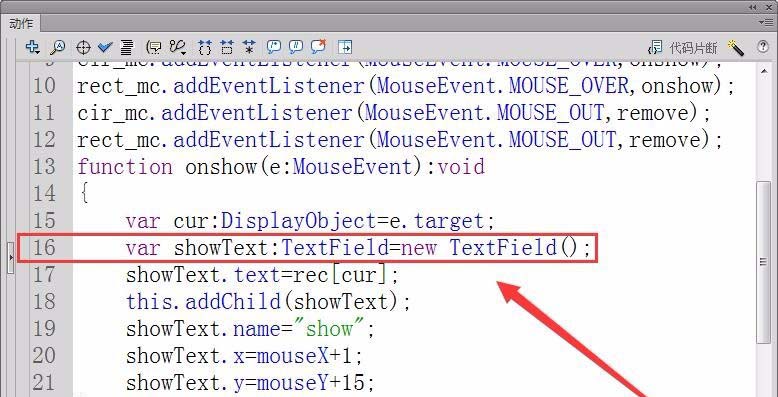The width and height of the screenshot is (778, 397).
Task: Click the insert target path crosshair icon
Action: tap(83, 48)
